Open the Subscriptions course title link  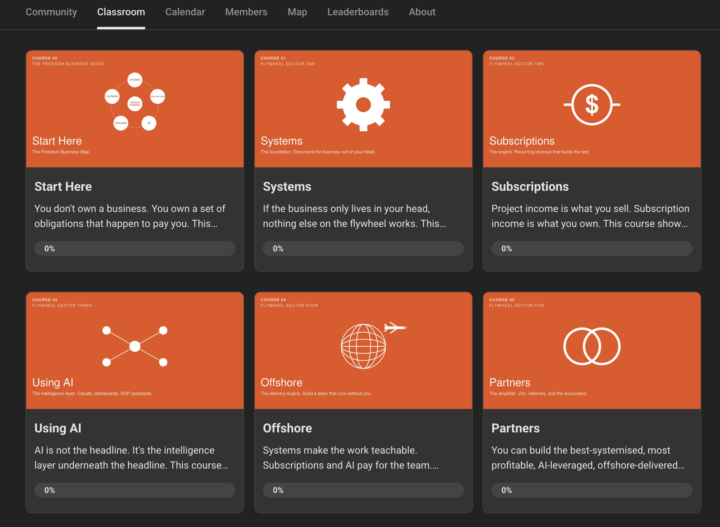tap(530, 186)
